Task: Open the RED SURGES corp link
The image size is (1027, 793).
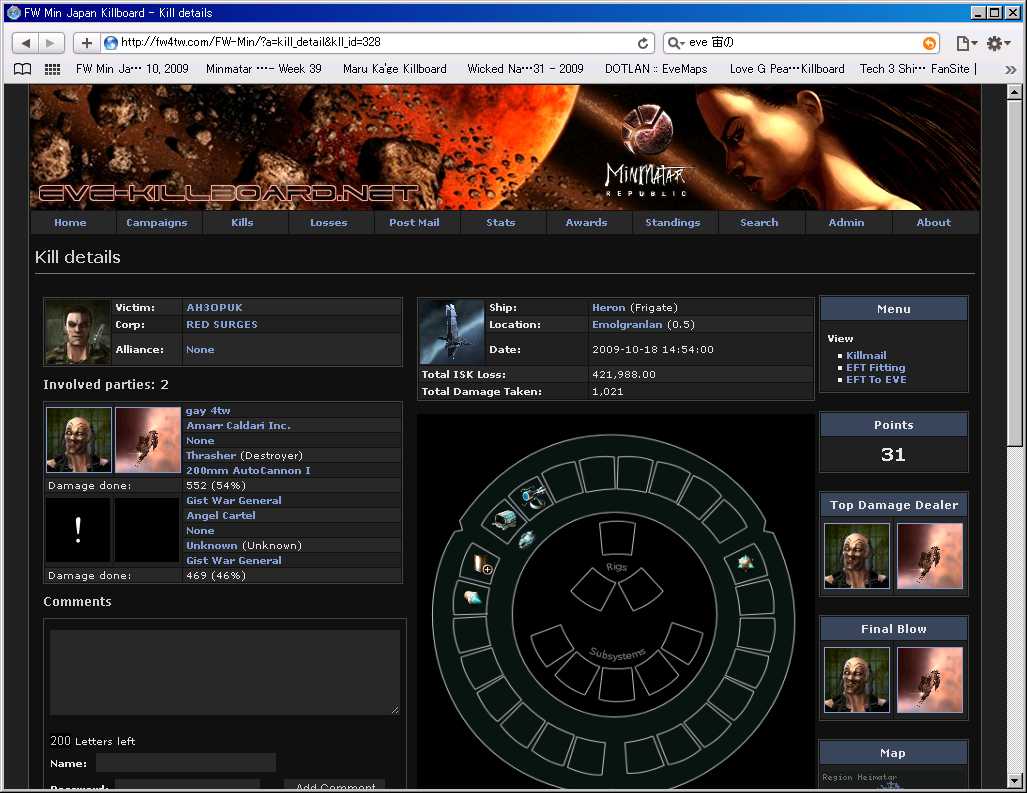Action: pyautogui.click(x=222, y=325)
